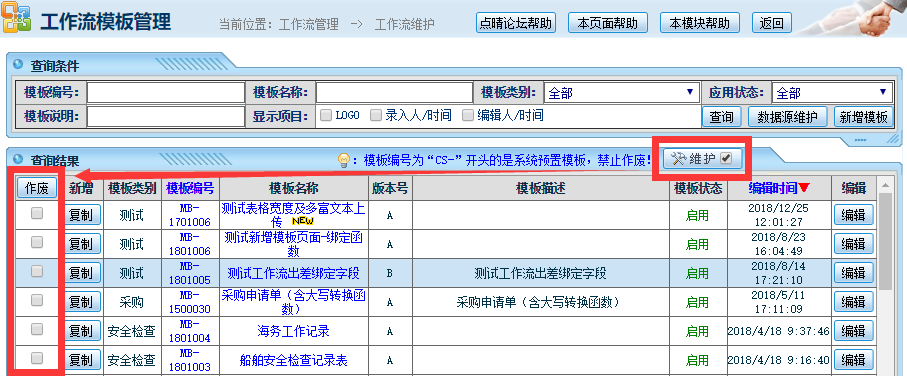Click the blue bullet icon beside 查询条件

(x=18, y=65)
